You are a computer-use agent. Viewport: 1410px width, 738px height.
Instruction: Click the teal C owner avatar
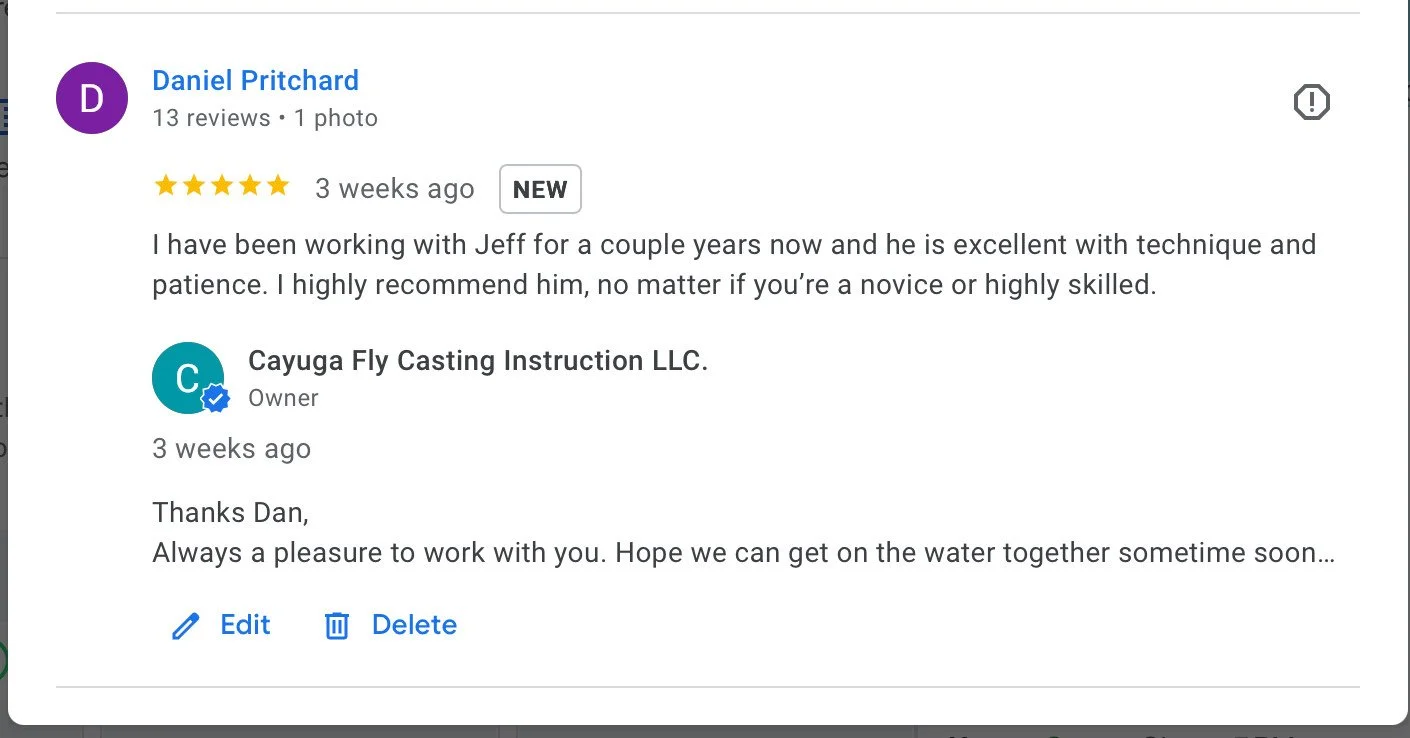[186, 377]
